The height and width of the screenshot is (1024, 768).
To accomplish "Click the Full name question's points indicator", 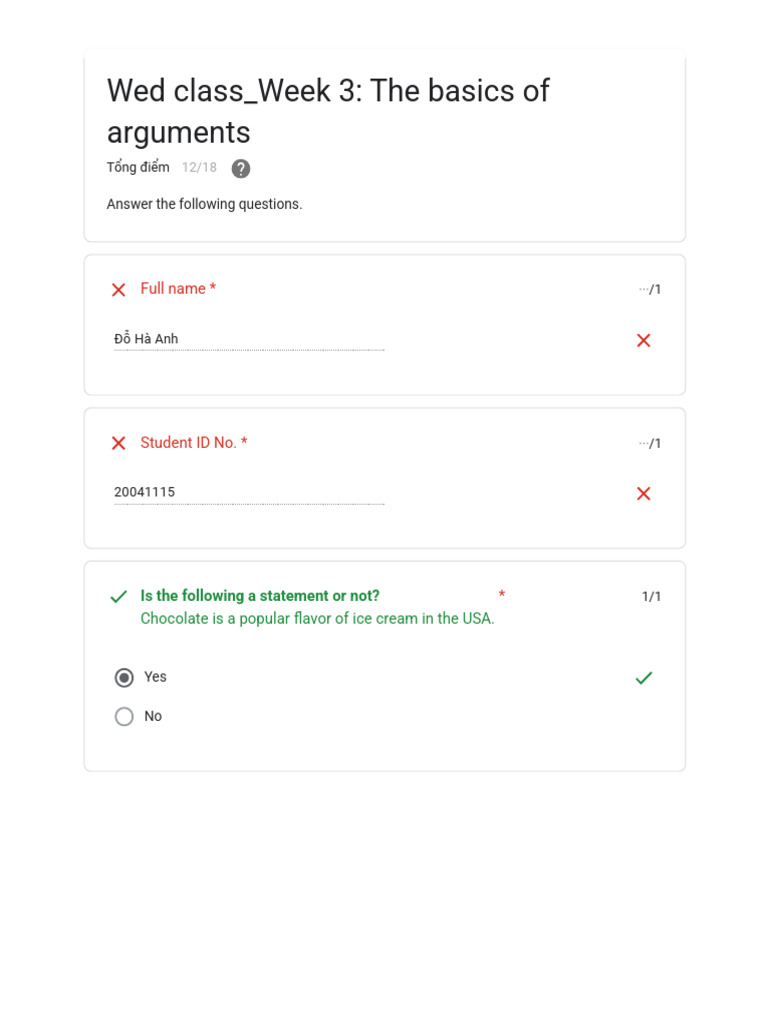I will 650,290.
